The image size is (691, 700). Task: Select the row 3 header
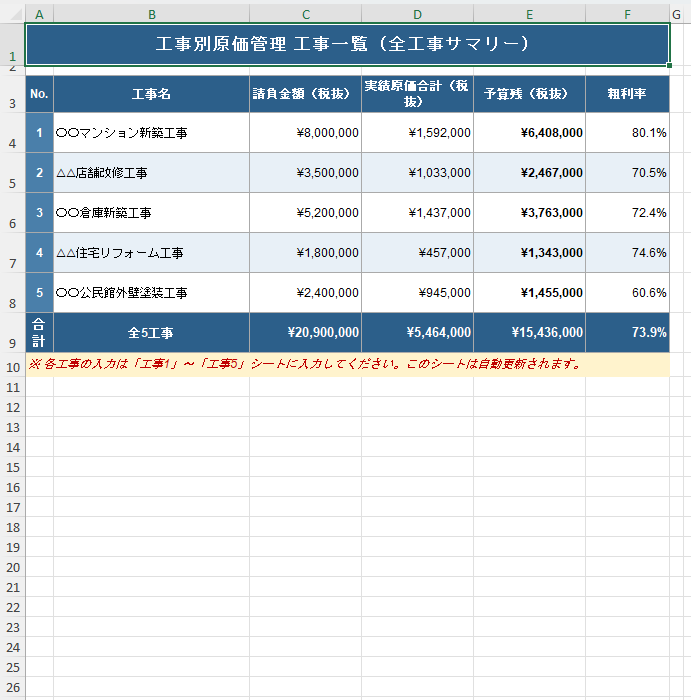[12, 103]
